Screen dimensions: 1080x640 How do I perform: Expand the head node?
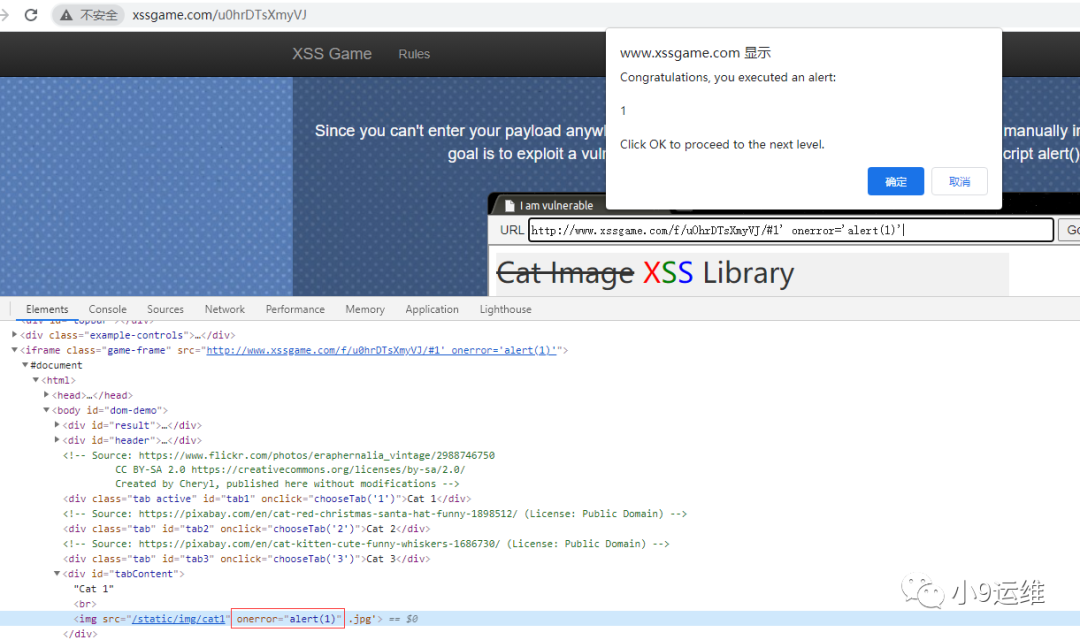pos(46,395)
